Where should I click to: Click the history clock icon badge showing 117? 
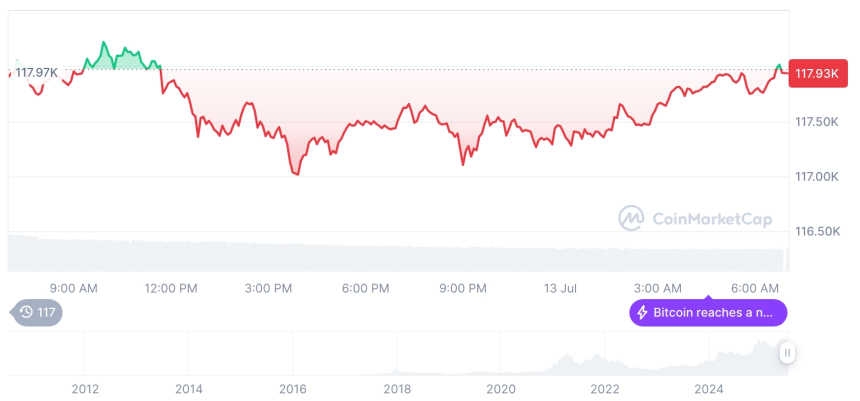point(37,313)
